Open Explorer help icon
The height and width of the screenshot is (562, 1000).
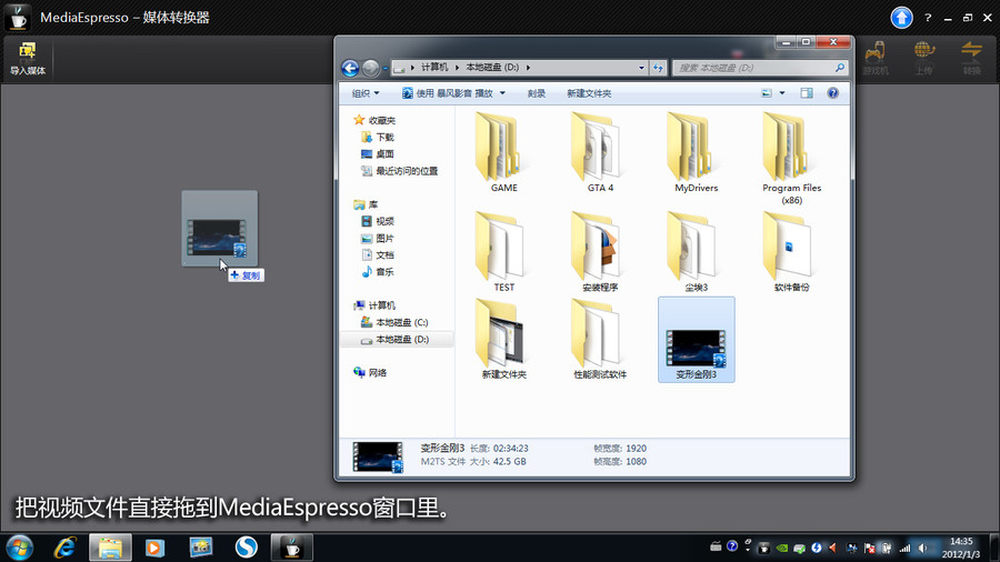pos(833,93)
